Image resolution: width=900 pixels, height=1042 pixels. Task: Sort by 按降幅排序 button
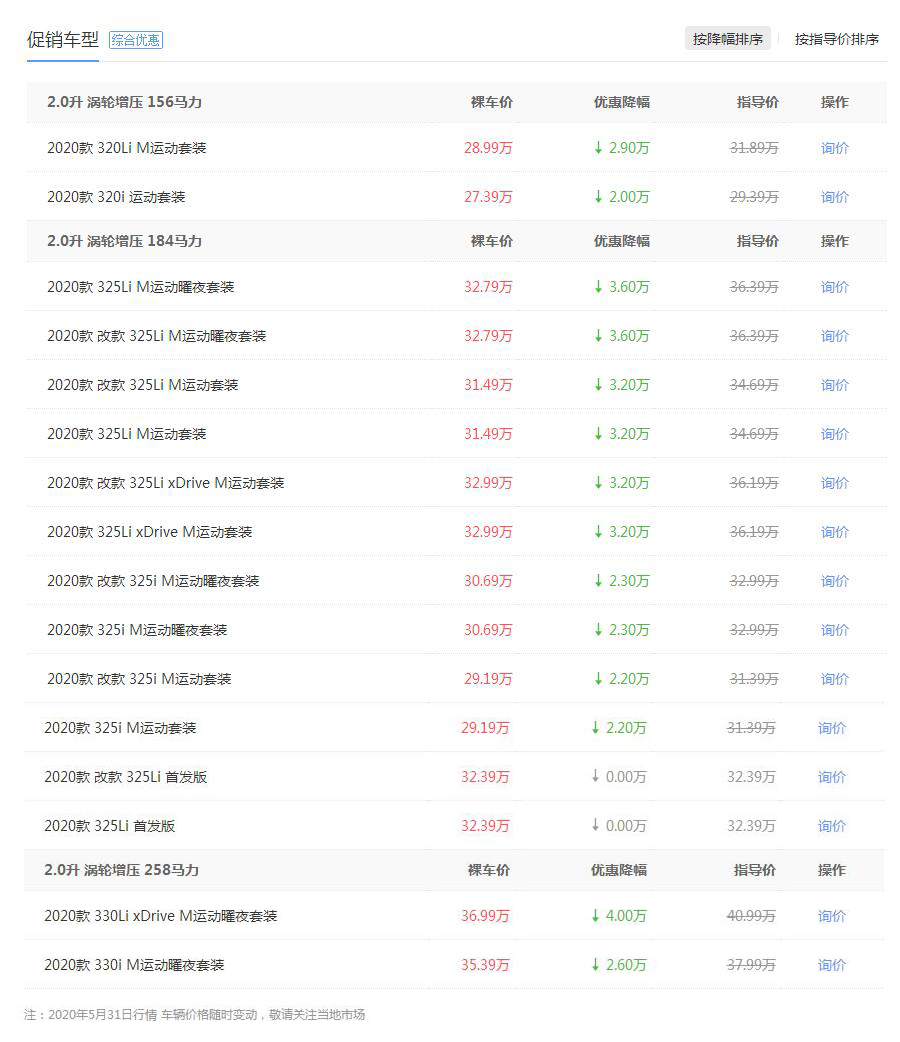(x=727, y=39)
